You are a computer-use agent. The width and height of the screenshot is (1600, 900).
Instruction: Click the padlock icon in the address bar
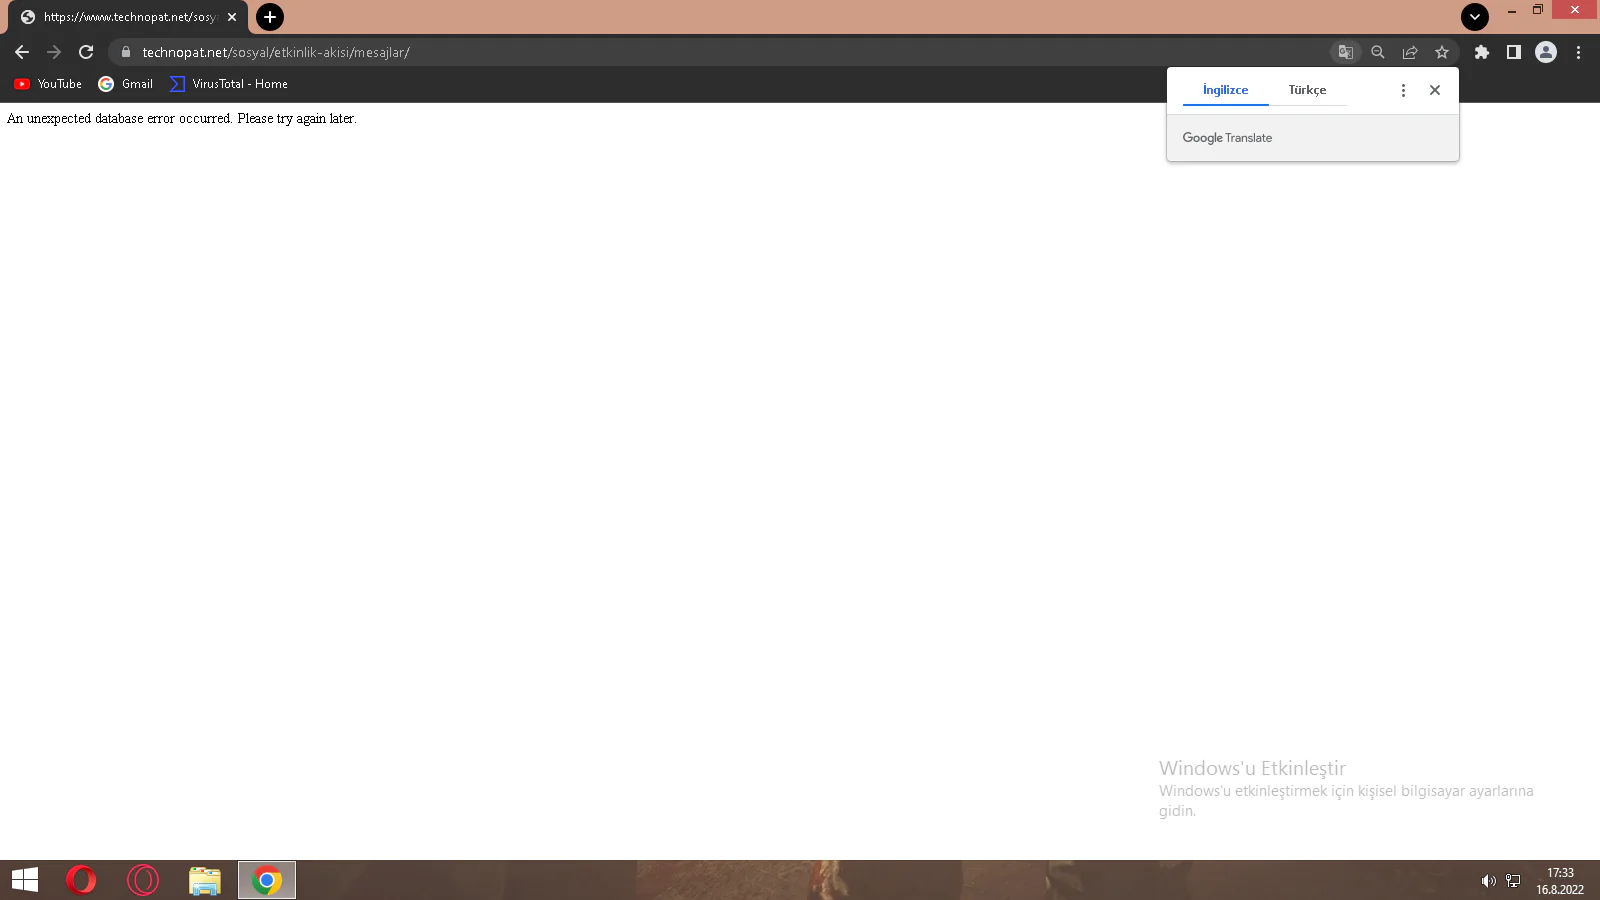point(124,52)
